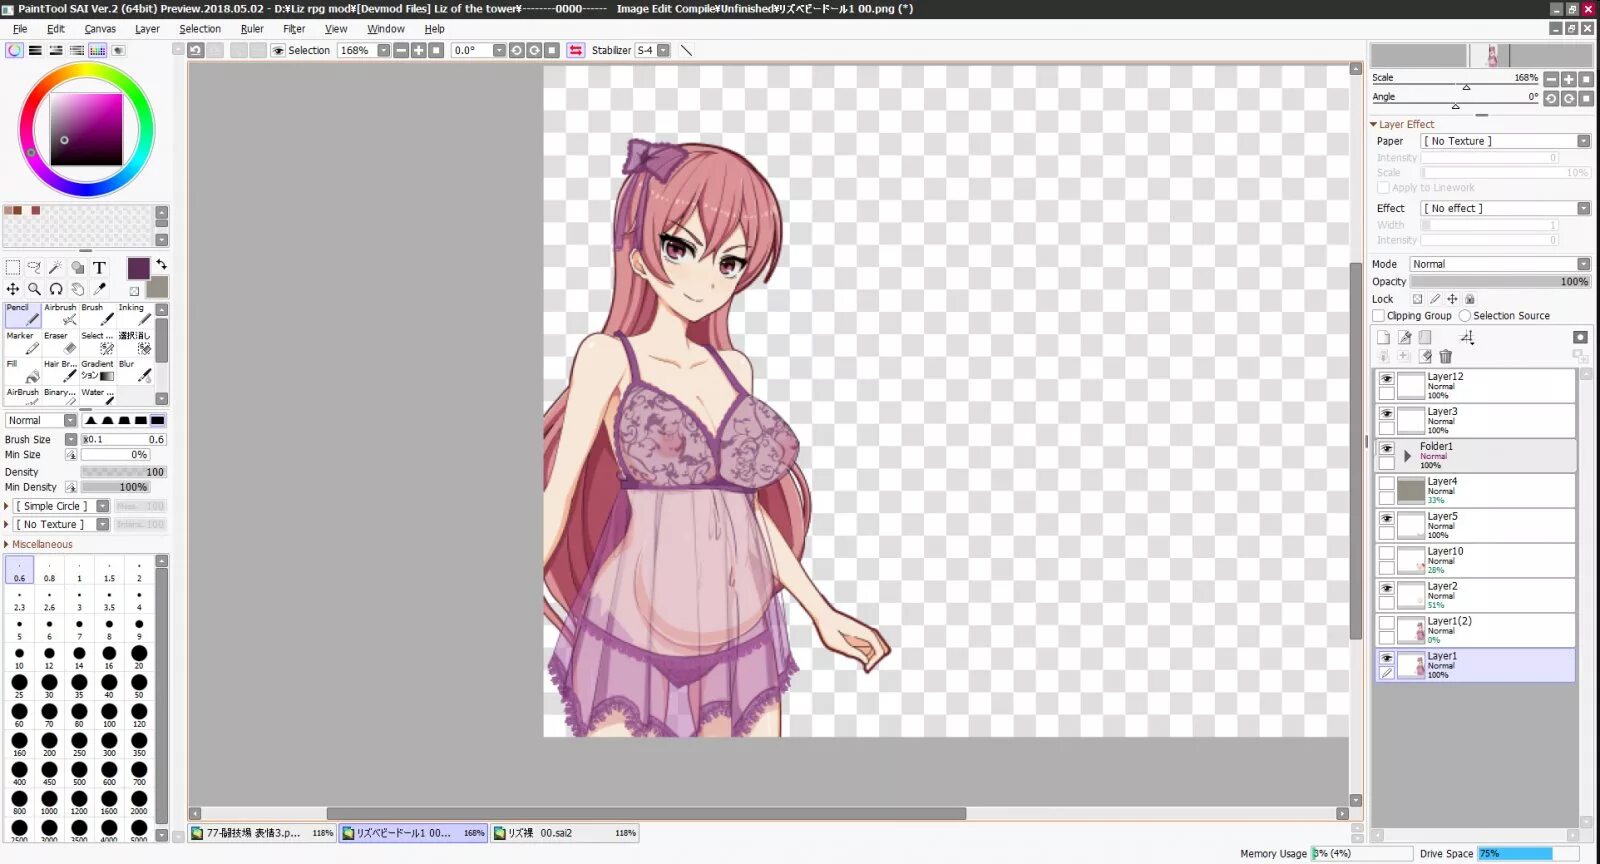
Task: Choose the Gradient tool
Action: (x=98, y=371)
